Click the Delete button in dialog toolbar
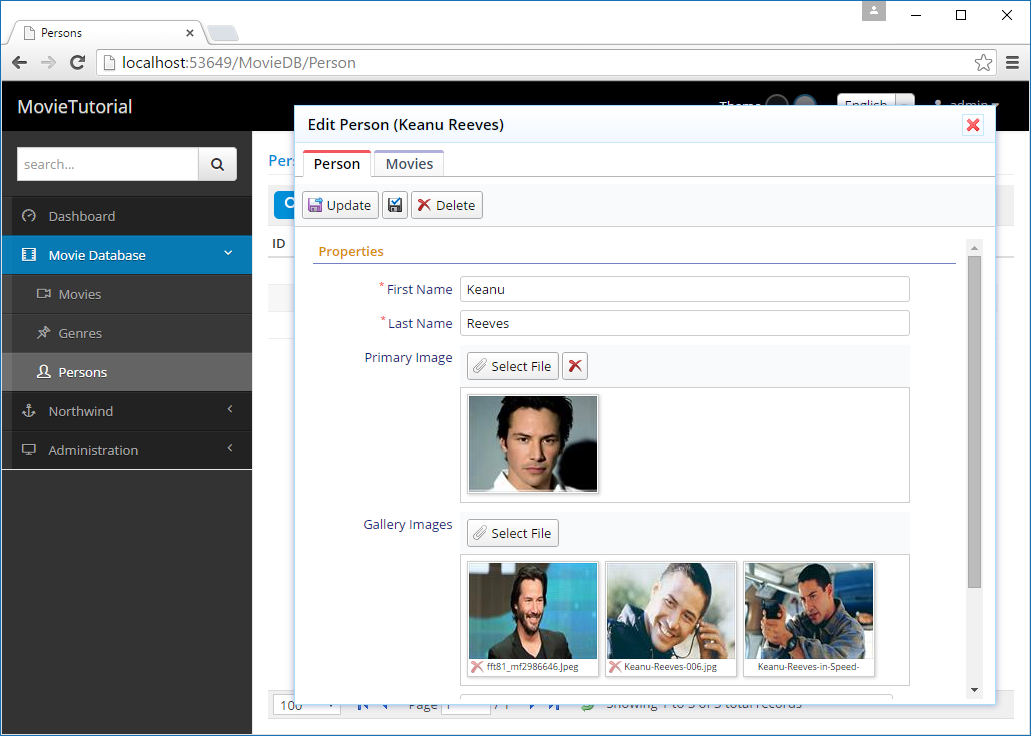Image resolution: width=1031 pixels, height=736 pixels. pos(446,205)
